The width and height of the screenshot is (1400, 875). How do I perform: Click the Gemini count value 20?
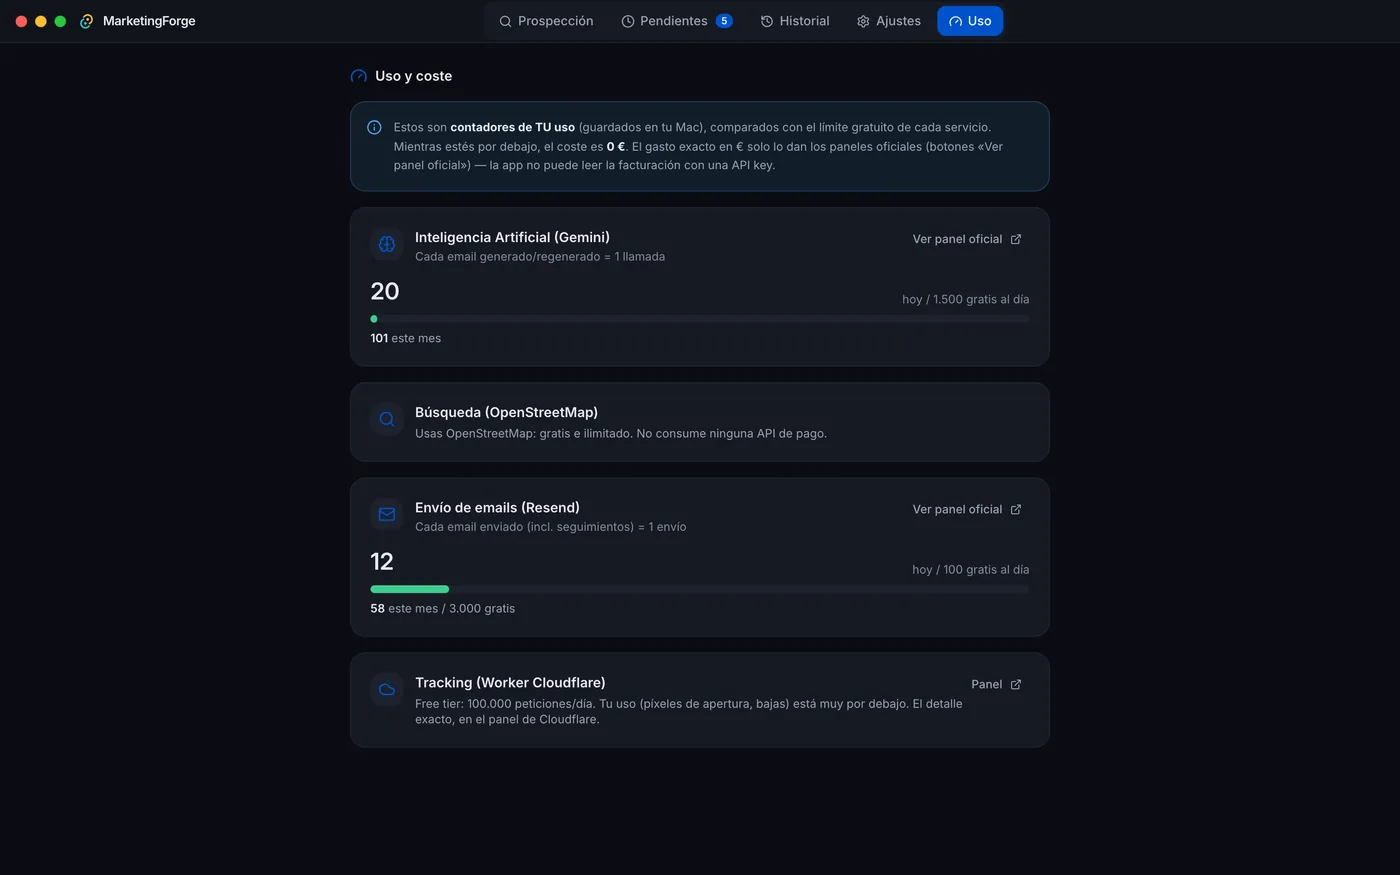[385, 291]
